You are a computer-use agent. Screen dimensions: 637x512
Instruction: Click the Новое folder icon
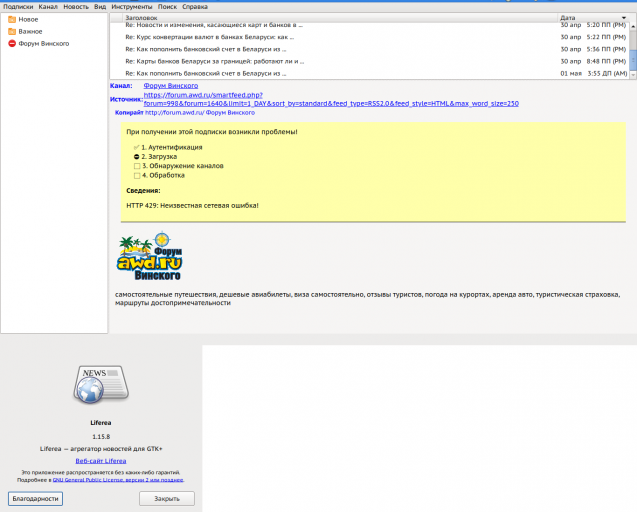coord(12,20)
